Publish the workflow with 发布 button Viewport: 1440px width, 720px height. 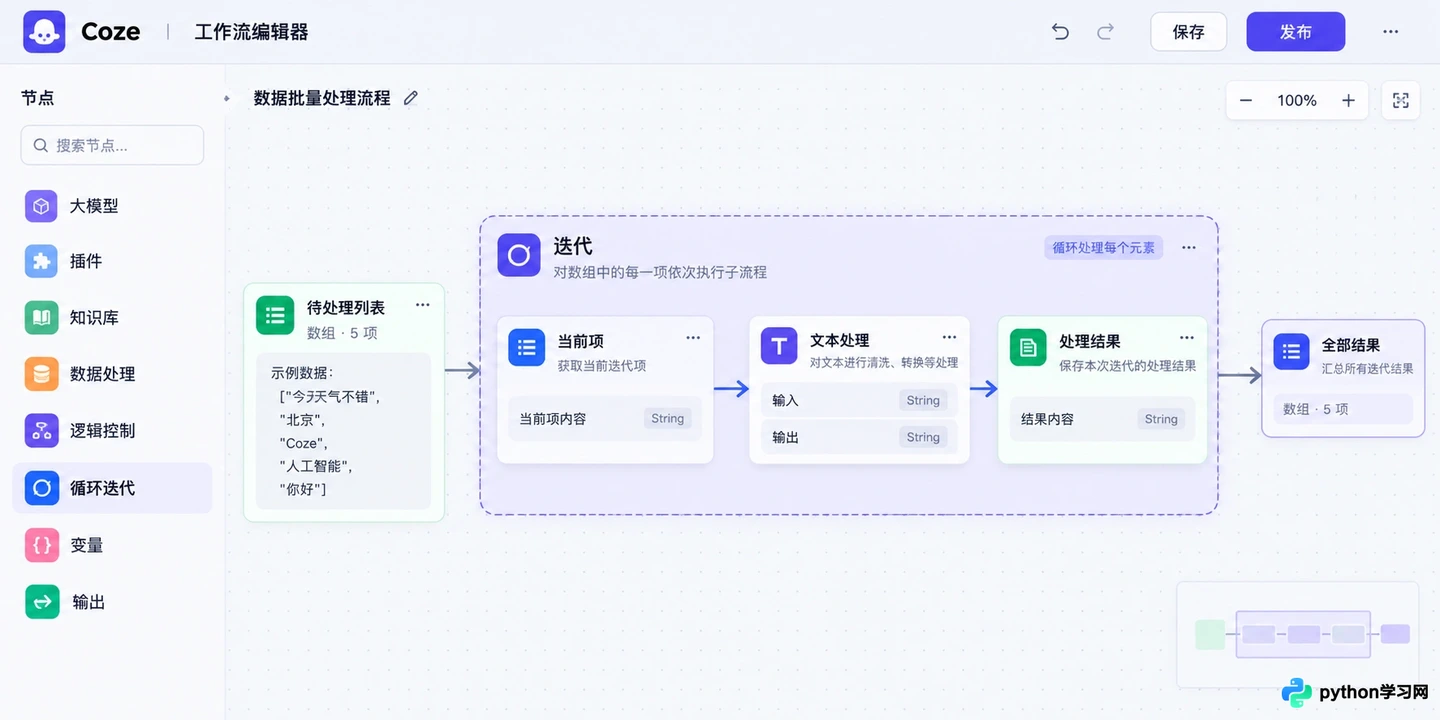coord(1295,32)
